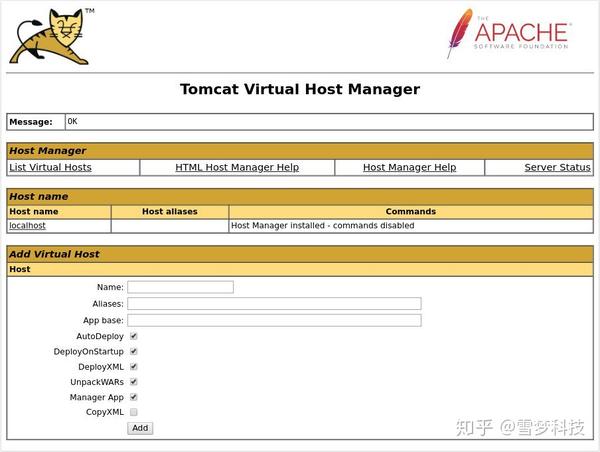Uncheck the DeployOnStartup checkbox
Screen dimensions: 600x452
[134, 351]
